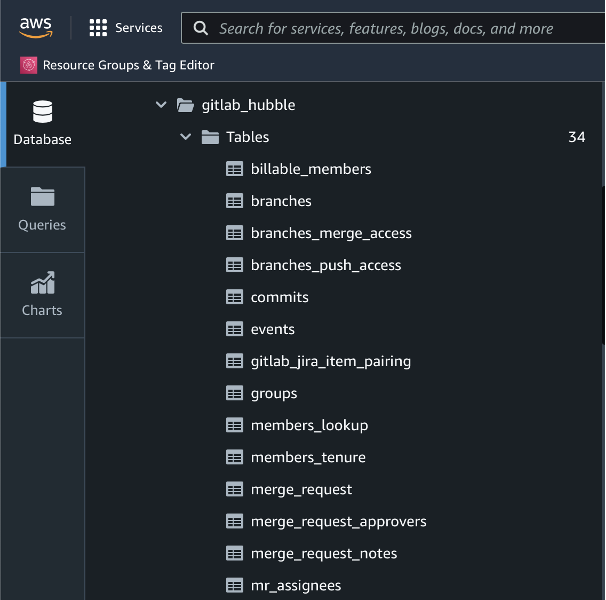Select the gitlab_hubble schema name
Image resolution: width=606 pixels, height=600 pixels.
coord(249,105)
